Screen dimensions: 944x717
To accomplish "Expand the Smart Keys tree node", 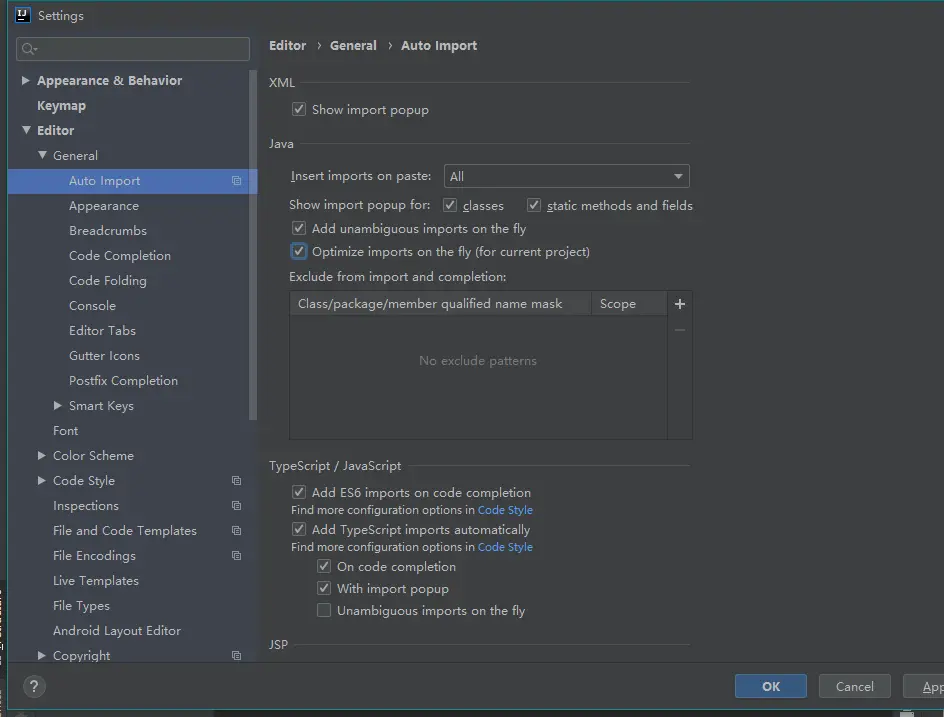I will 58,406.
